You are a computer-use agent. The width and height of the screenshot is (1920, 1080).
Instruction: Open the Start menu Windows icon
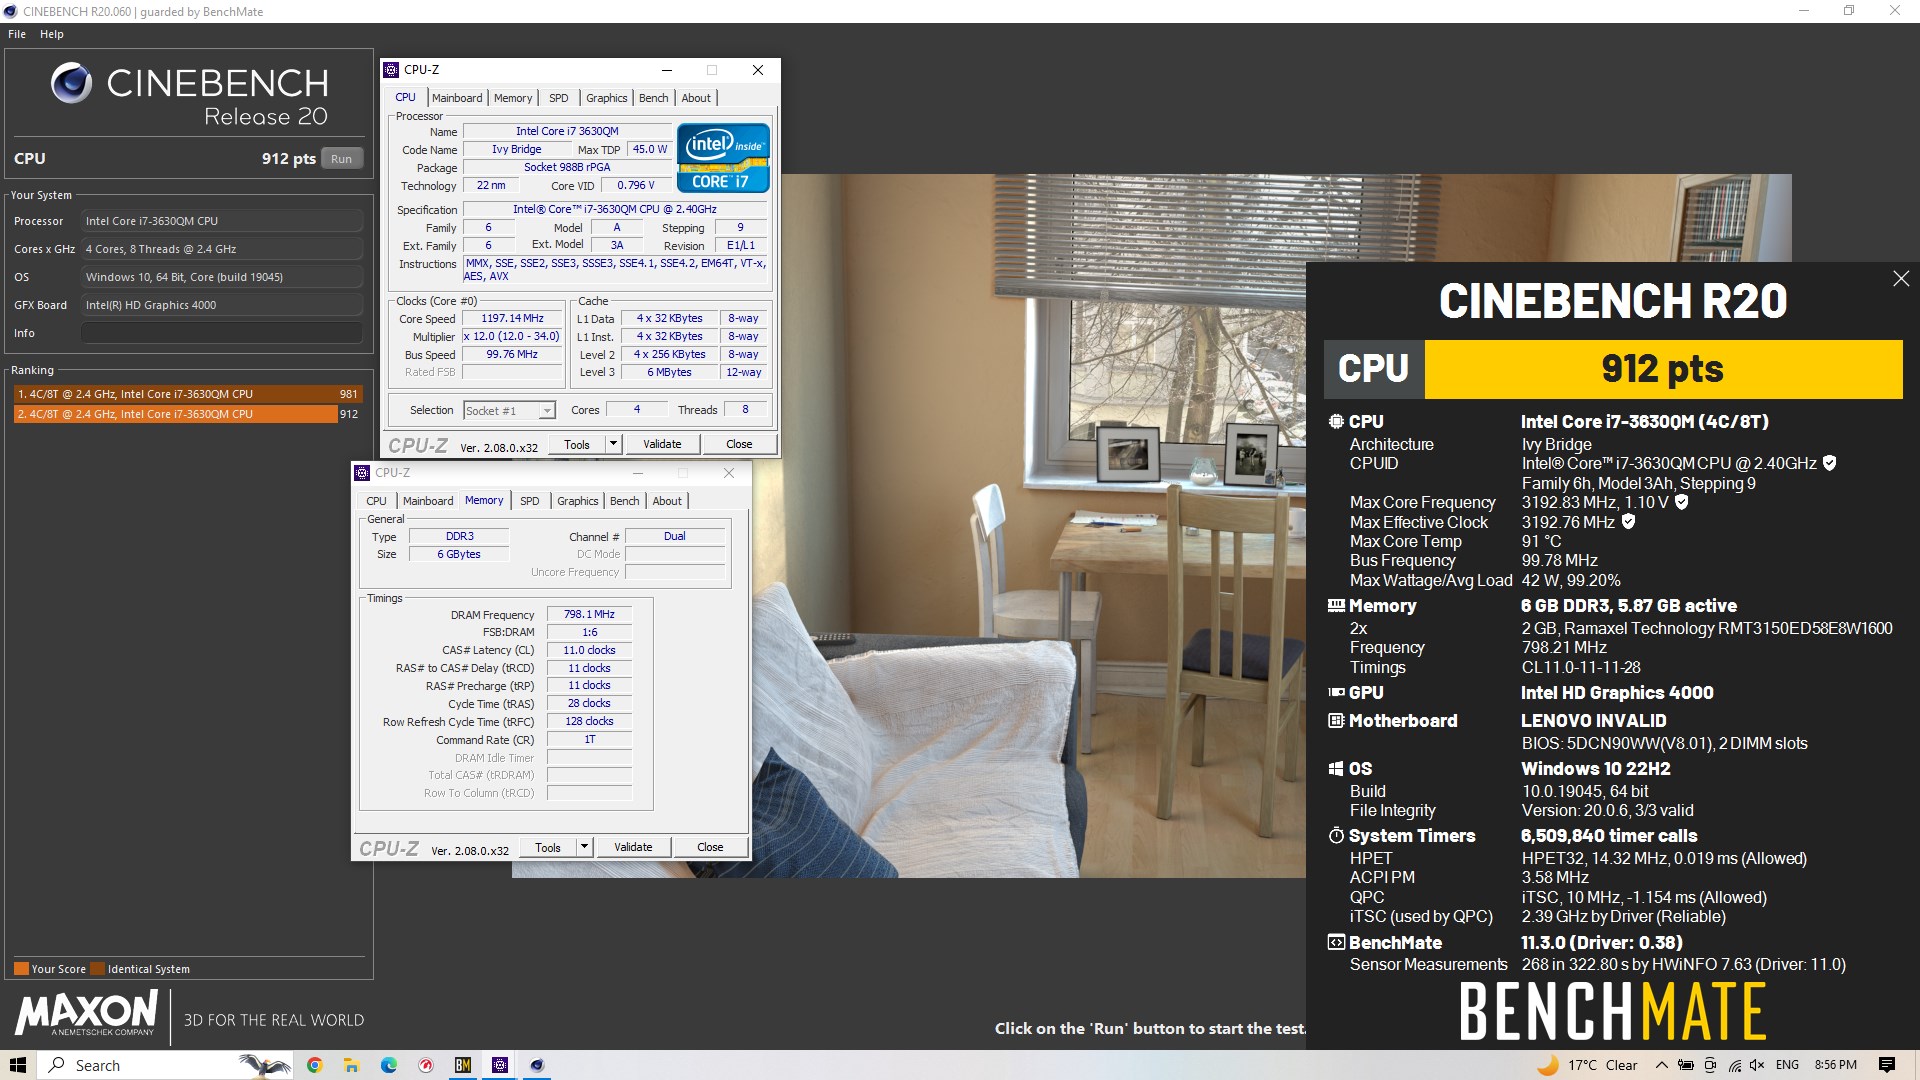click(18, 1065)
